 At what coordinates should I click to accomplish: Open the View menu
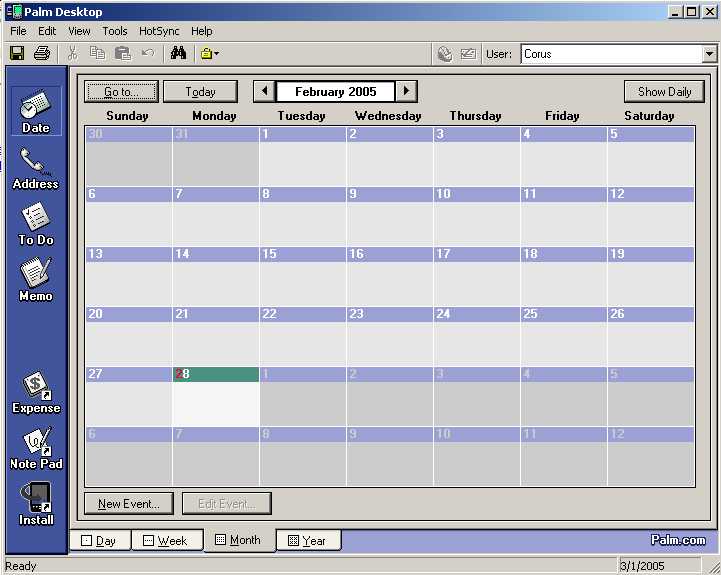click(x=79, y=31)
